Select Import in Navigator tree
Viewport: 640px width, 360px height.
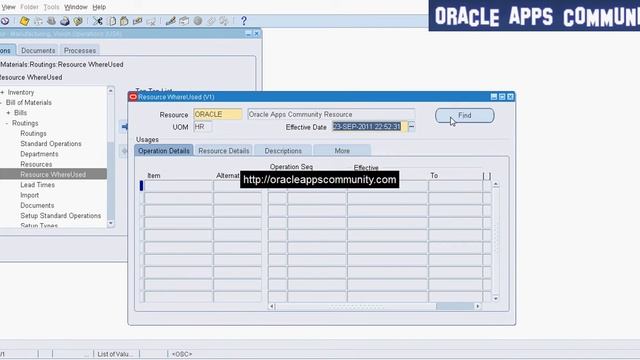point(29,195)
